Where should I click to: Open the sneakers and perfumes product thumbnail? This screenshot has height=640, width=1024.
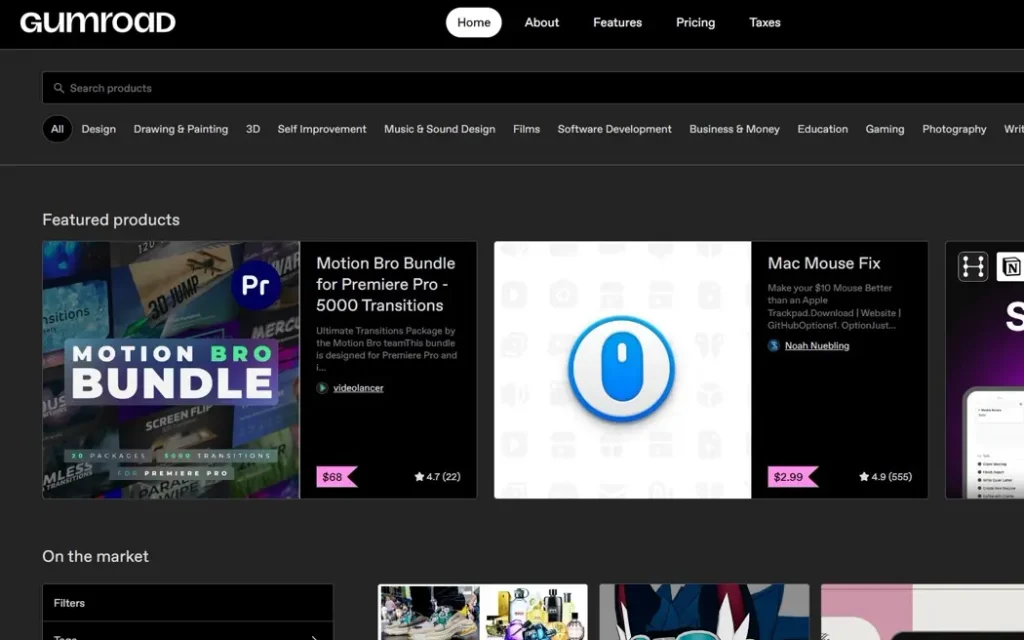click(x=483, y=613)
